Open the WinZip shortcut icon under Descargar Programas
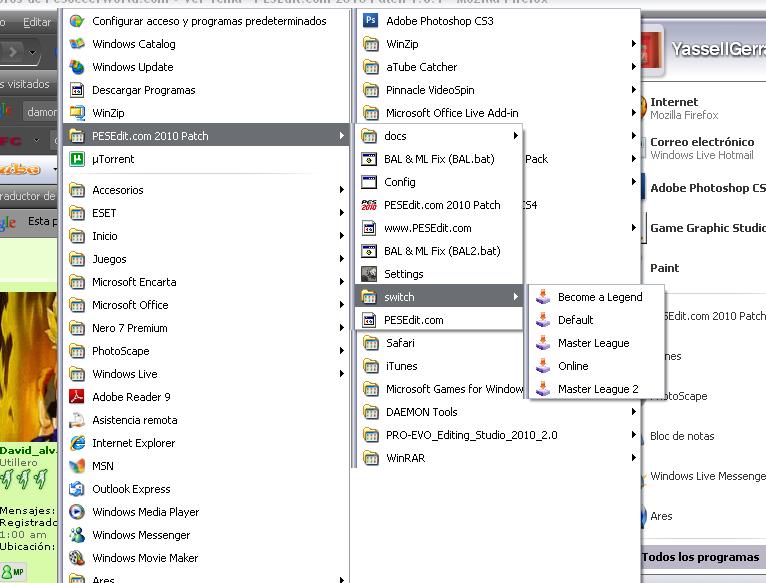The width and height of the screenshot is (766, 583). tap(77, 113)
